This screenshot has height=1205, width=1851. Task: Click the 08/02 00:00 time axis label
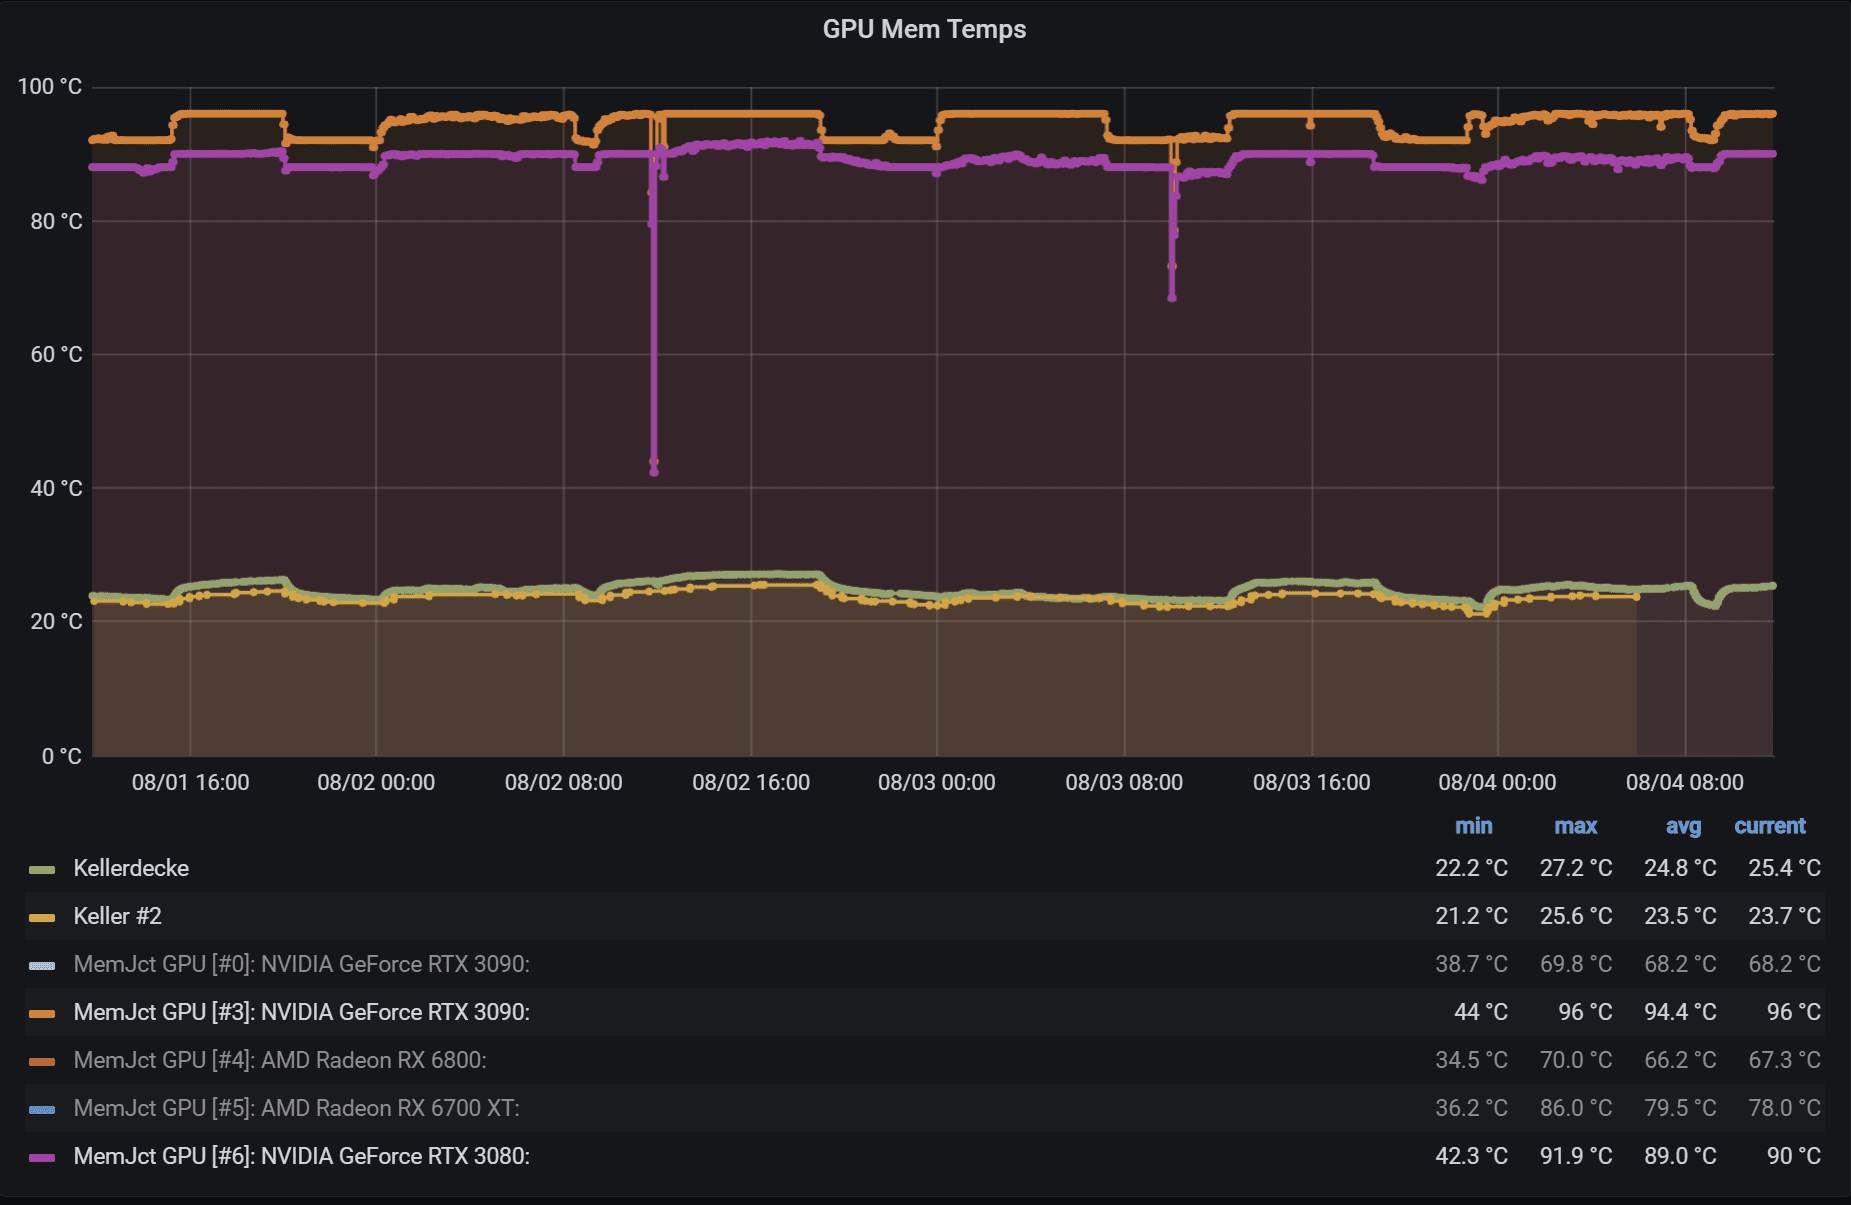point(376,783)
